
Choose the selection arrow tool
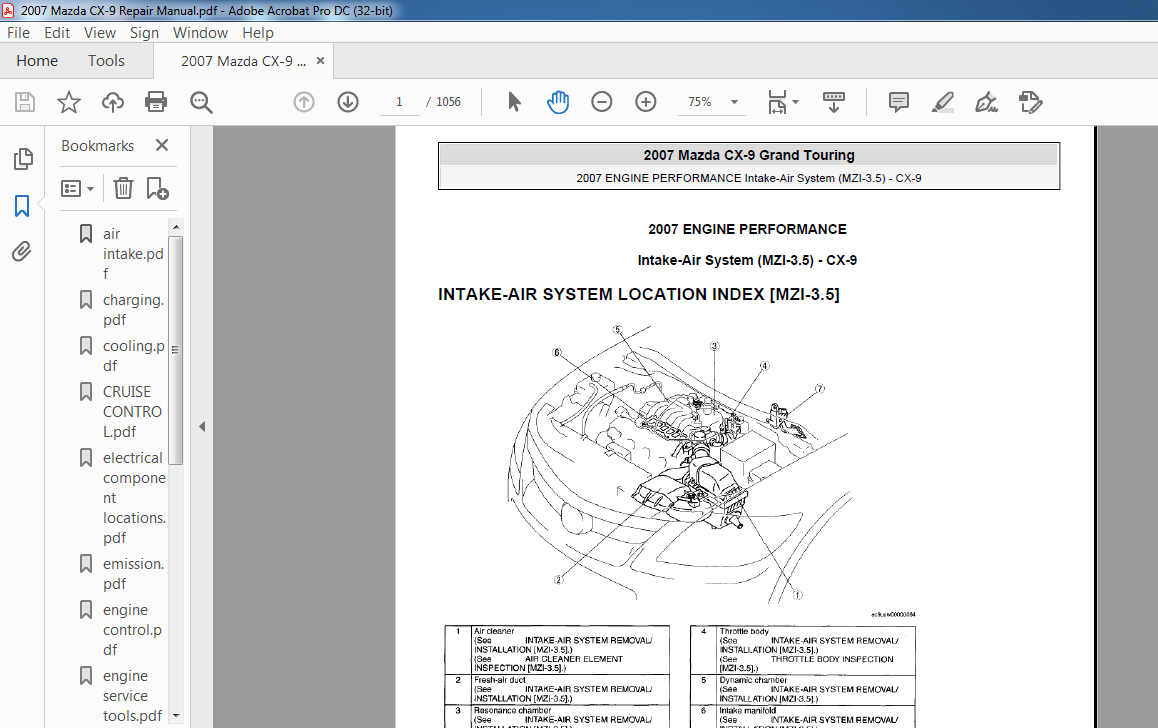pyautogui.click(x=515, y=102)
